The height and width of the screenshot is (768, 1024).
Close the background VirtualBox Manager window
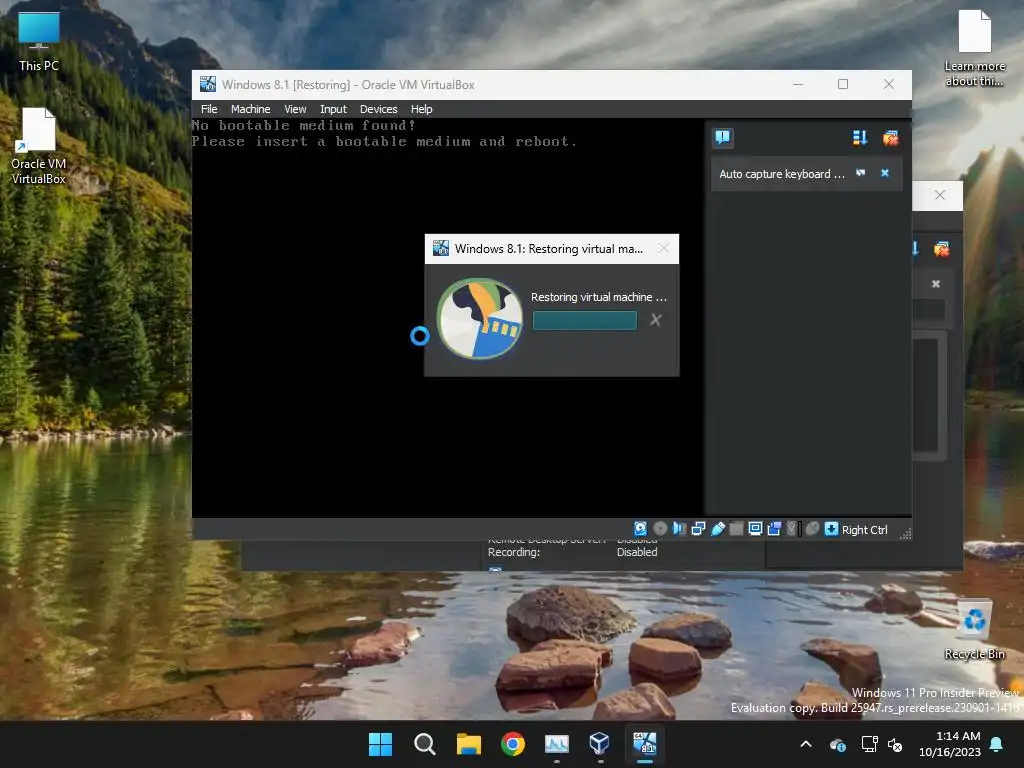940,195
